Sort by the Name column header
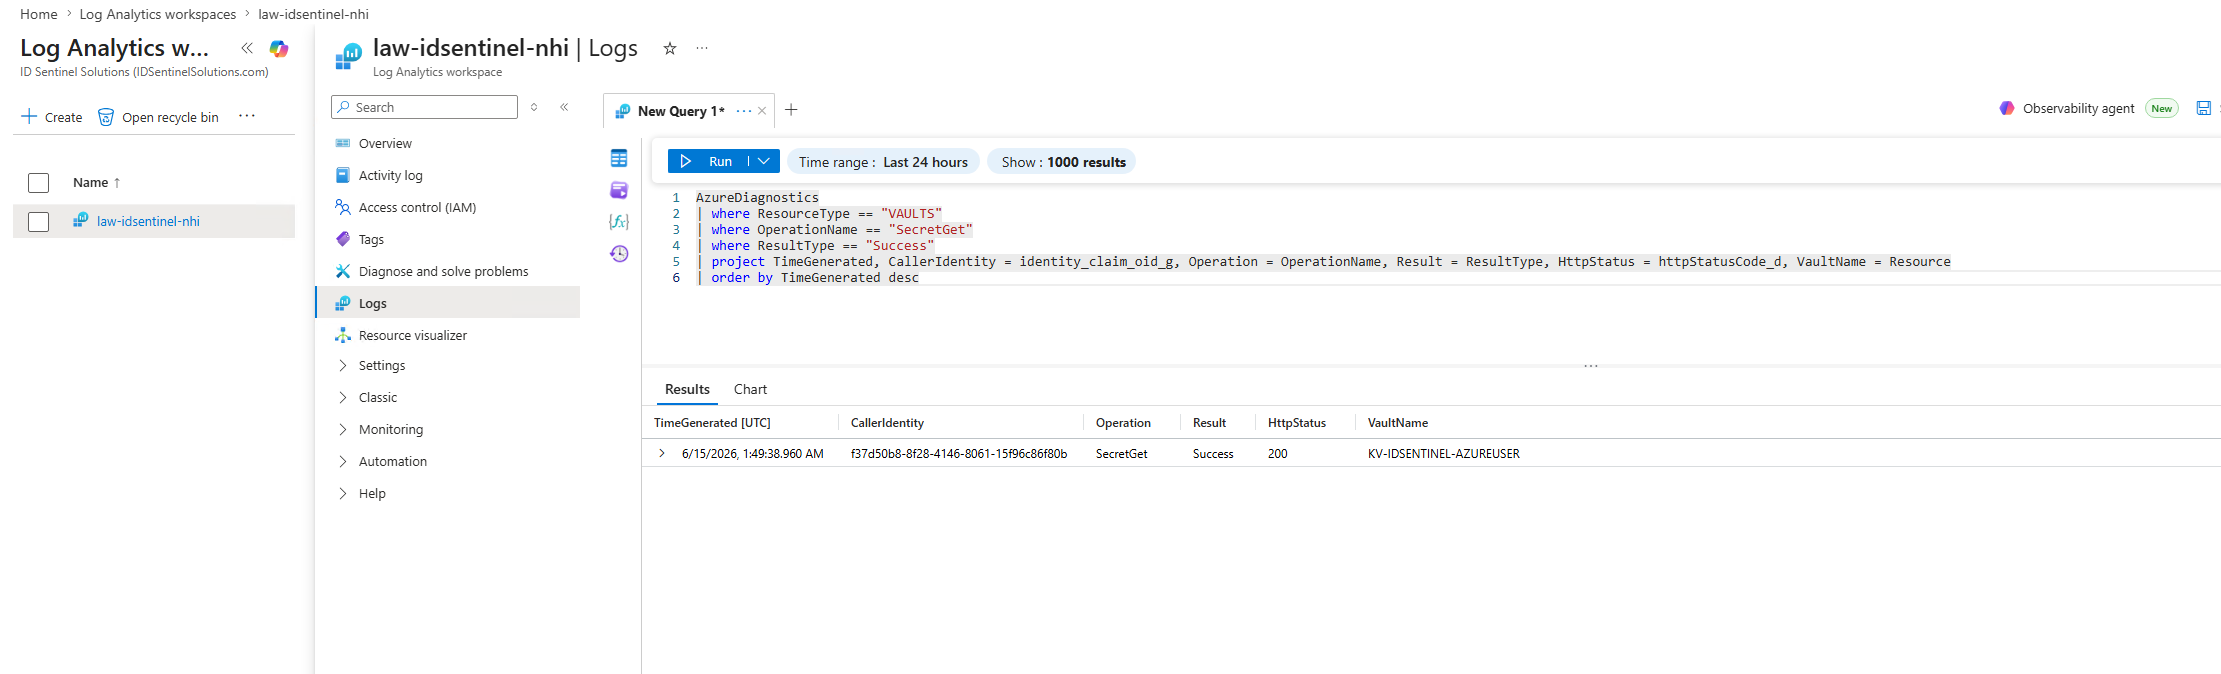This screenshot has width=2221, height=674. coord(96,182)
